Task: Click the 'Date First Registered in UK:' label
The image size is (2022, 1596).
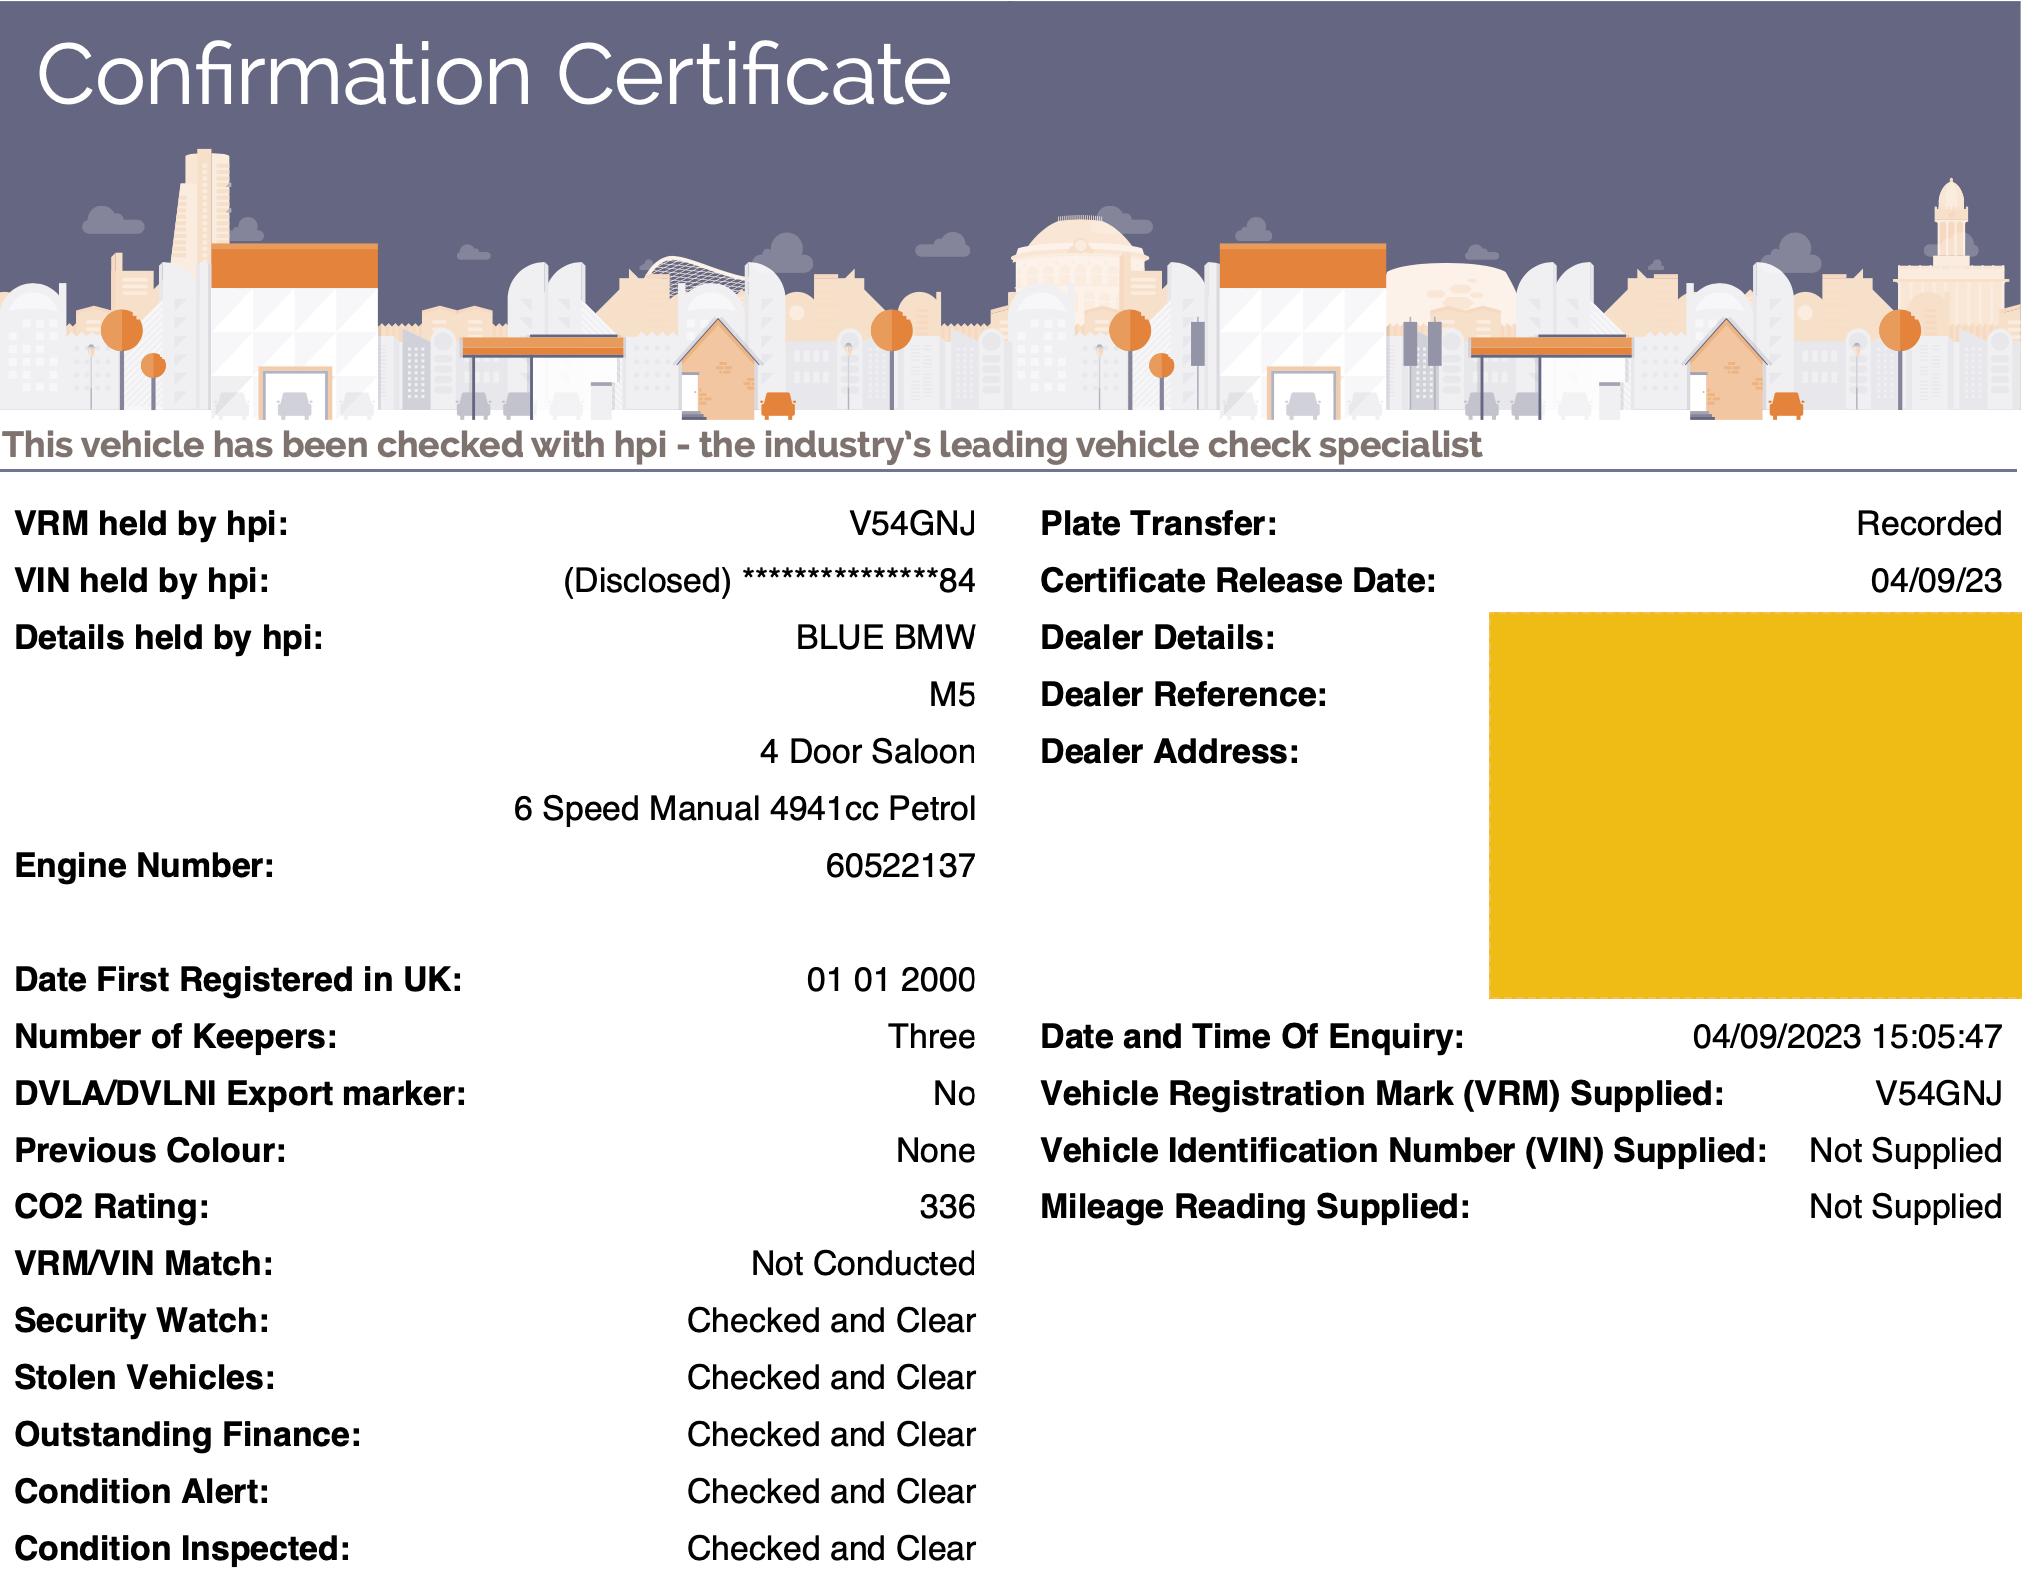Action: [238, 979]
